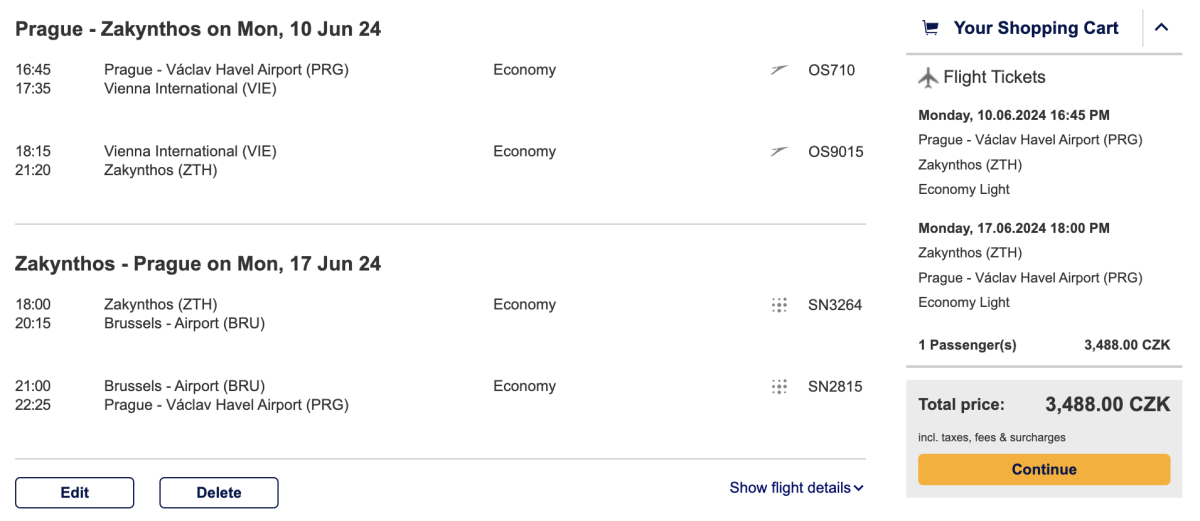The width and height of the screenshot is (1200, 521).
Task: Collapse the Your Shopping Cart panel
Action: pos(1161,28)
